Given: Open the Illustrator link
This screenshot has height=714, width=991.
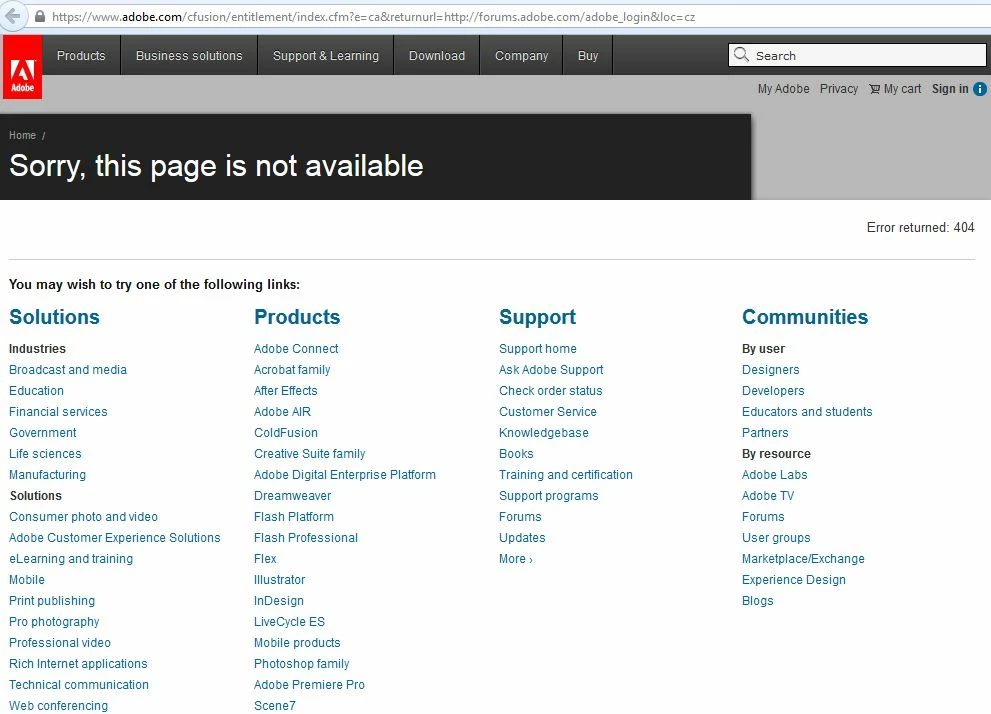Looking at the screenshot, I should 279,579.
